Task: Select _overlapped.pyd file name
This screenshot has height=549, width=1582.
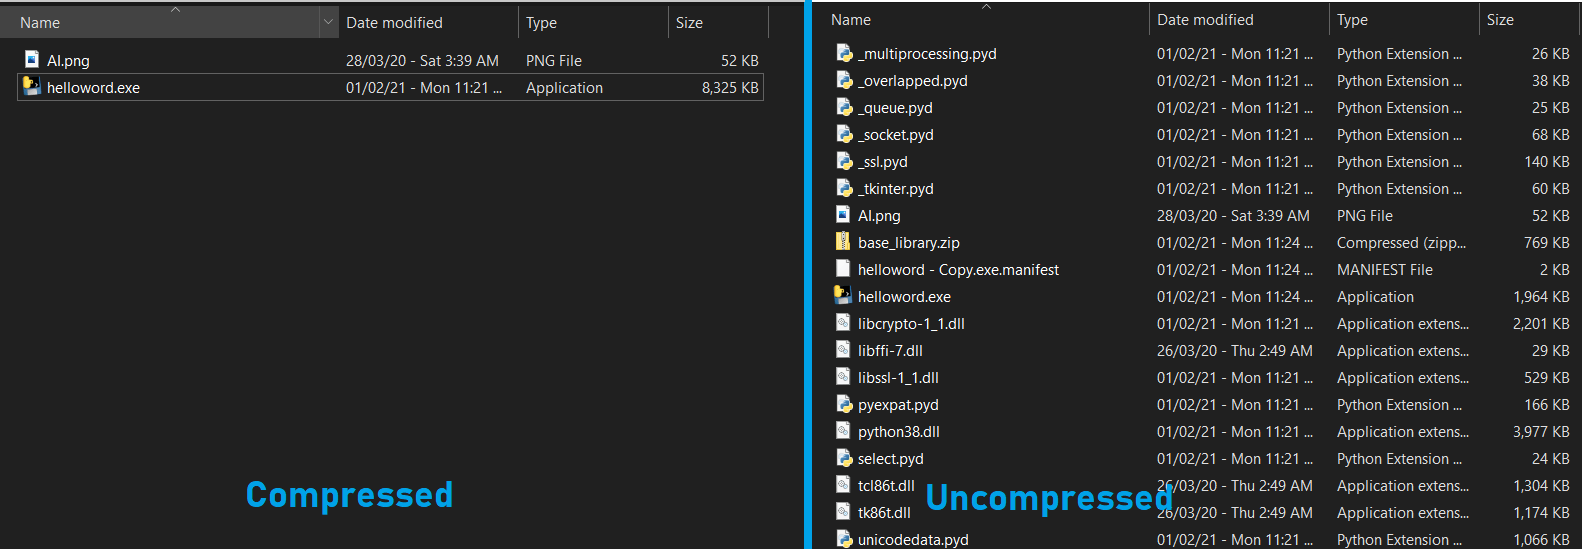Action: click(x=912, y=81)
